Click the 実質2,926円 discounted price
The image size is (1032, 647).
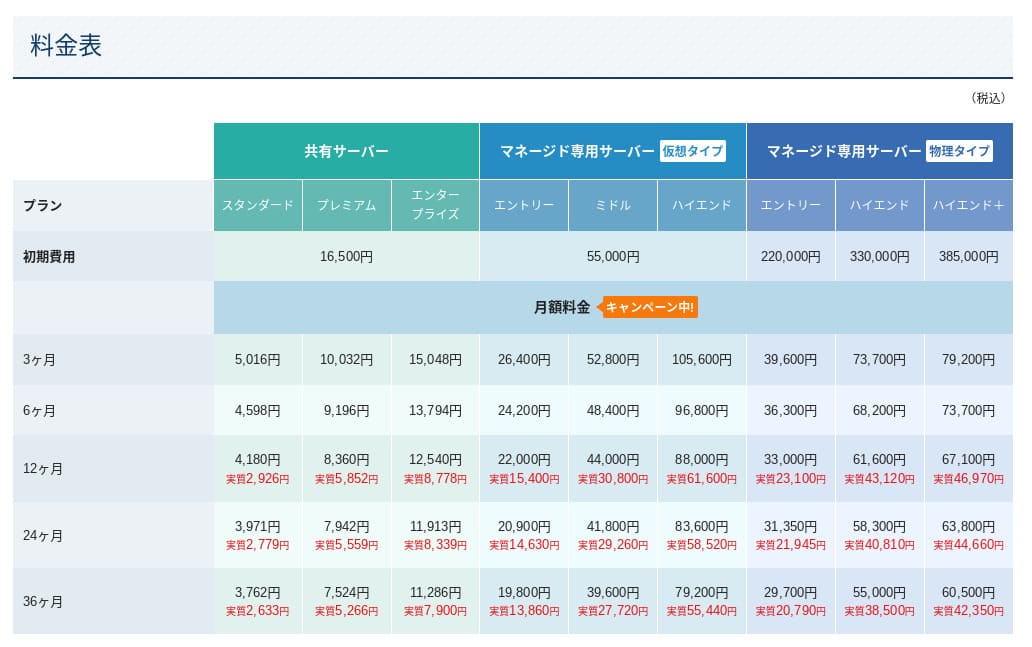[258, 480]
